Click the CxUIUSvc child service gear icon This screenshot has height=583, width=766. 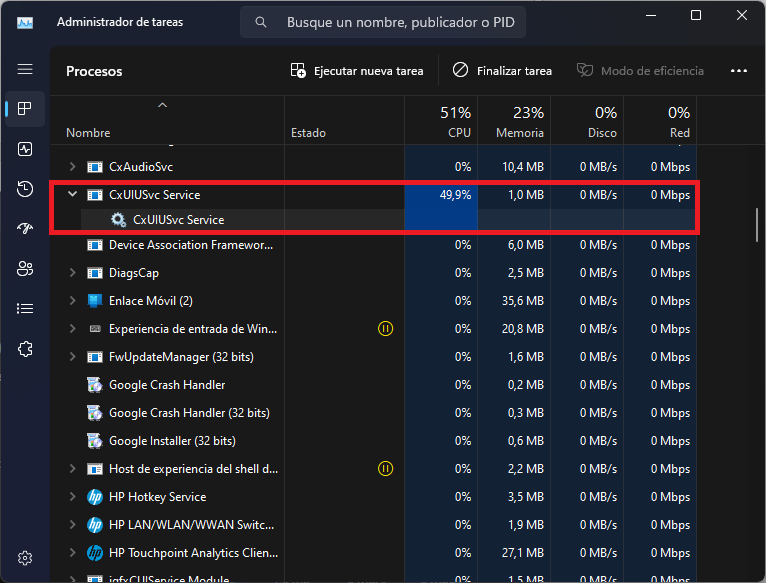click(x=118, y=220)
